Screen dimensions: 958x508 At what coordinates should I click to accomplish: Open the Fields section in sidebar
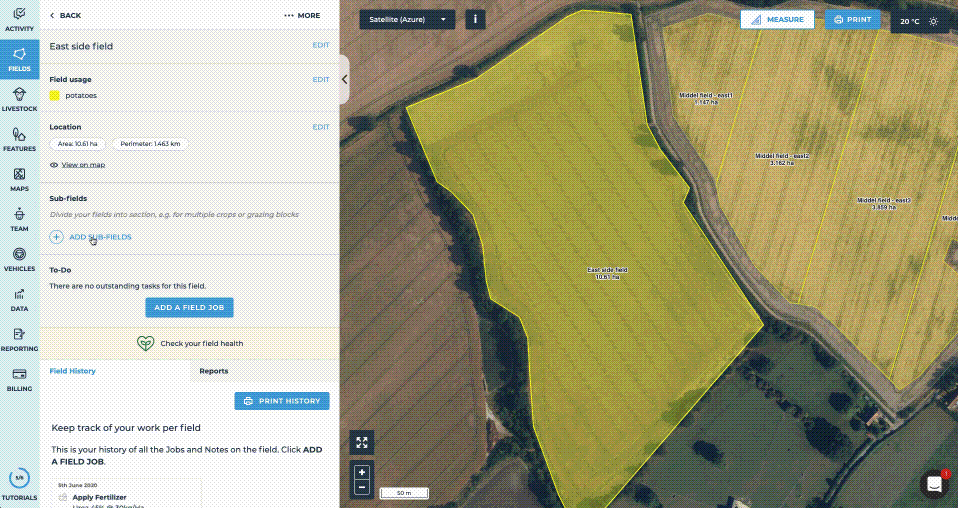coord(20,59)
